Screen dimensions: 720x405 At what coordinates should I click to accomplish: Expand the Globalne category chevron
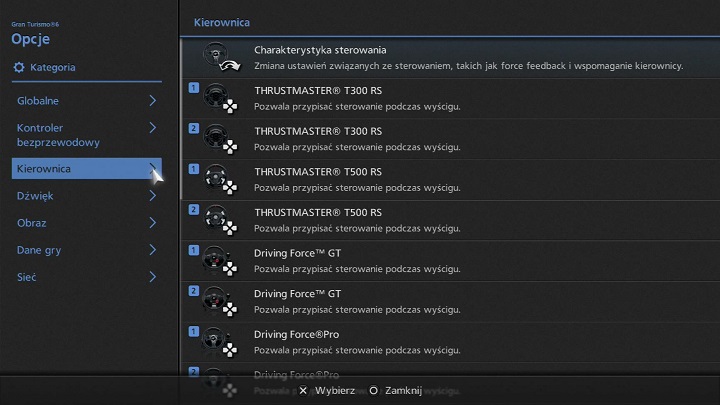(152, 101)
